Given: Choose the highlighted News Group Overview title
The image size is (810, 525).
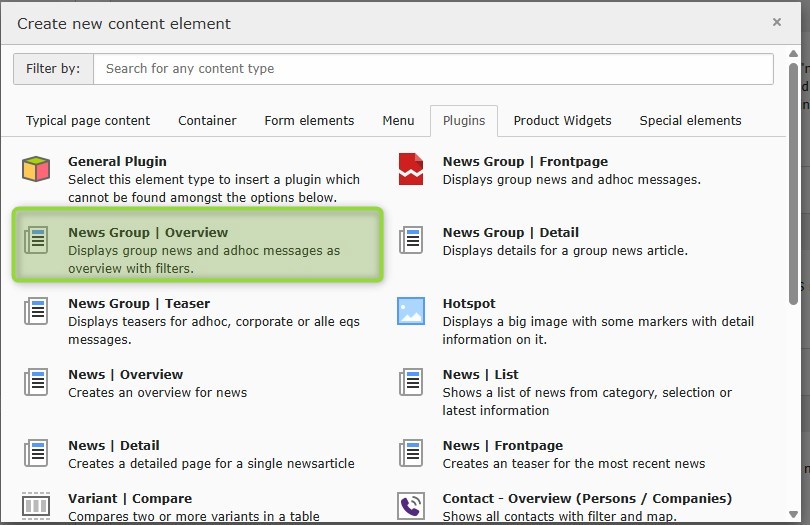Looking at the screenshot, I should tap(148, 232).
